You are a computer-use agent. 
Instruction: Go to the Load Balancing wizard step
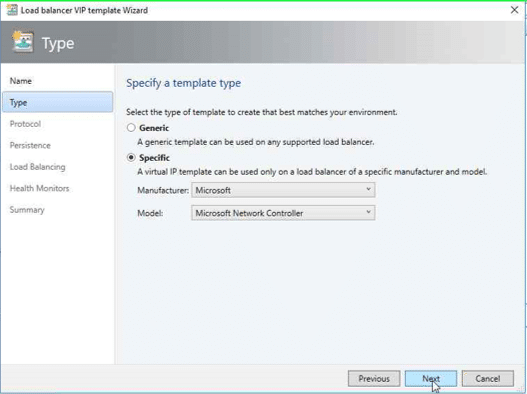38,167
